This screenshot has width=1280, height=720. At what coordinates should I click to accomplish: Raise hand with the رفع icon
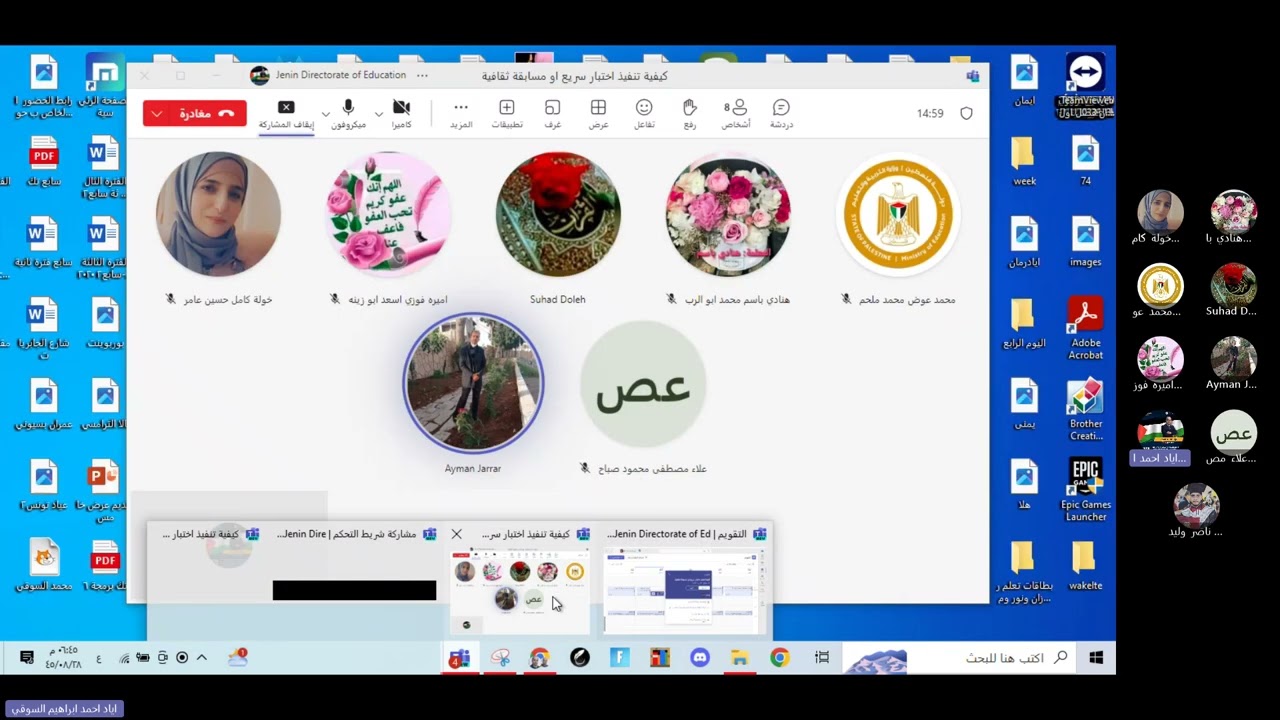[x=690, y=114]
